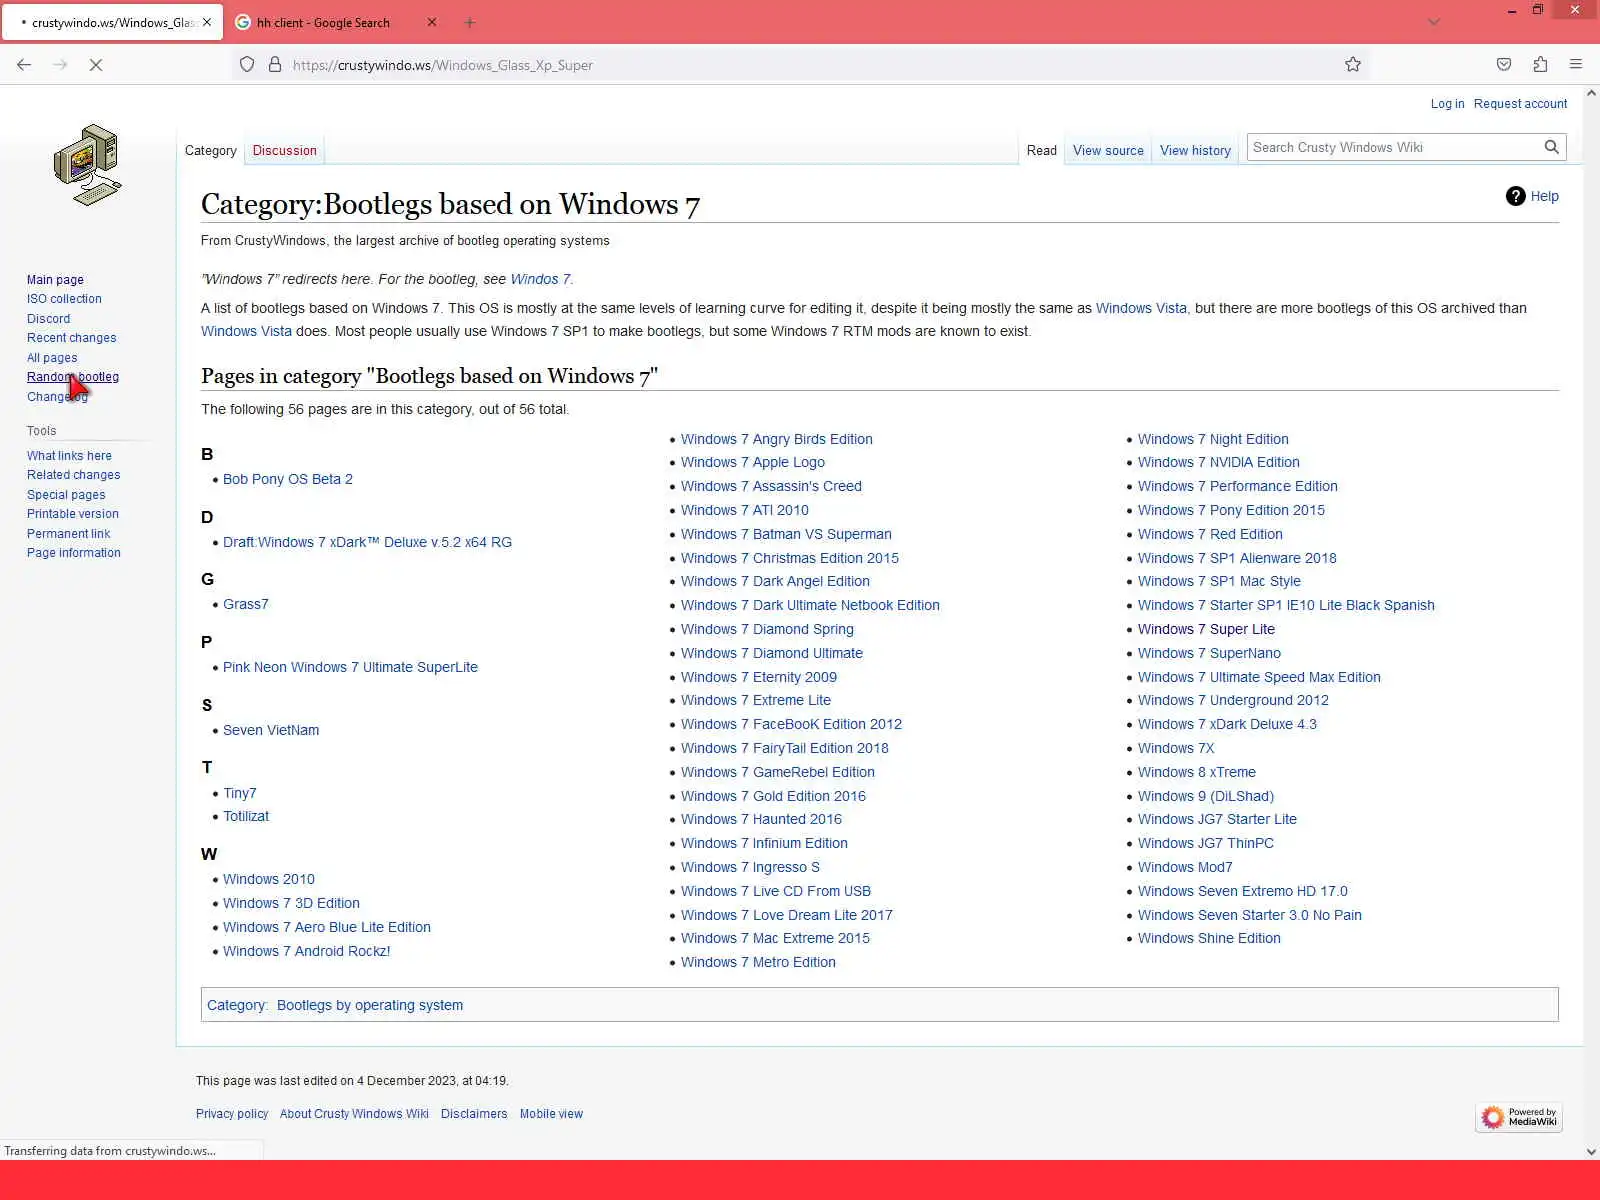Screen dimensions: 1600x1200
Task: Open Recent changes sidebar link
Action: [x=71, y=338]
